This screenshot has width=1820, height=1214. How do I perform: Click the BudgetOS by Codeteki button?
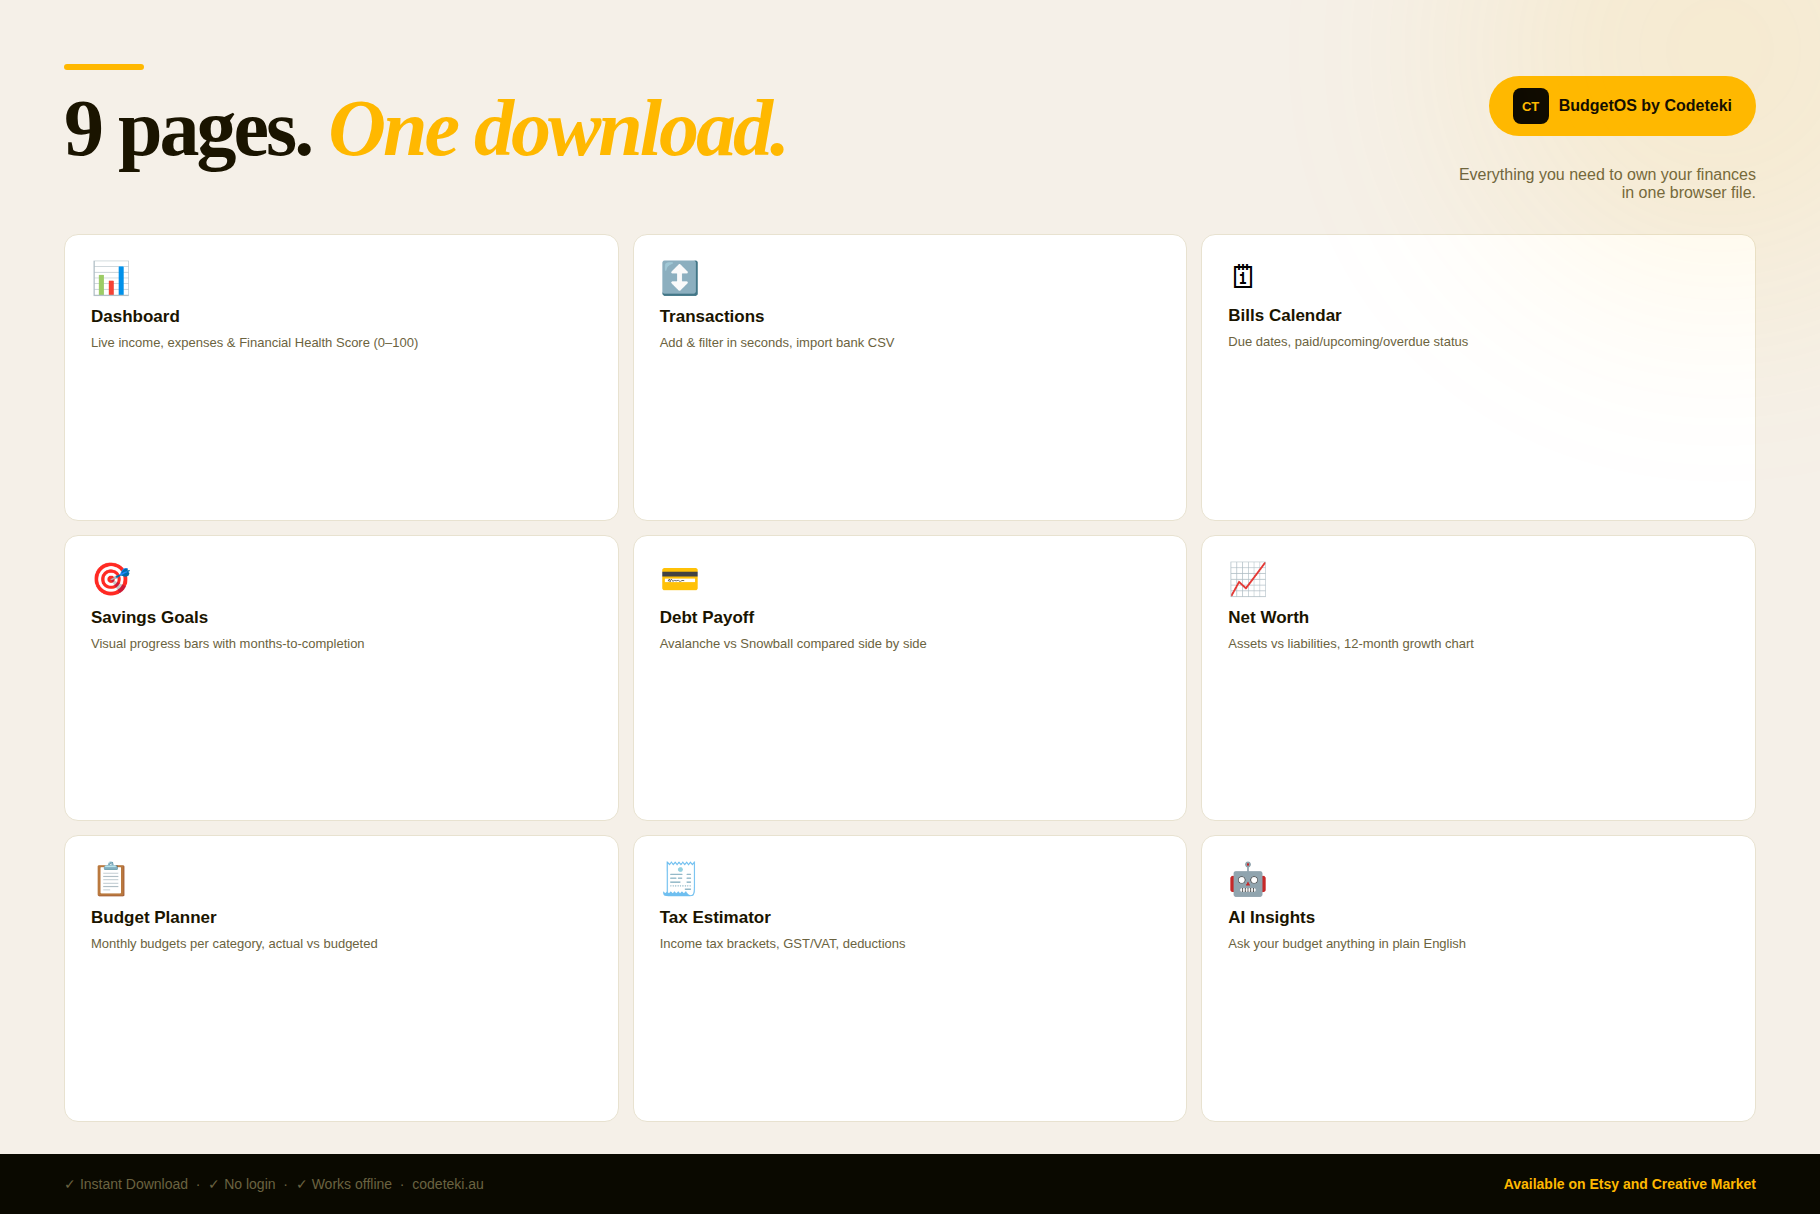click(1622, 106)
